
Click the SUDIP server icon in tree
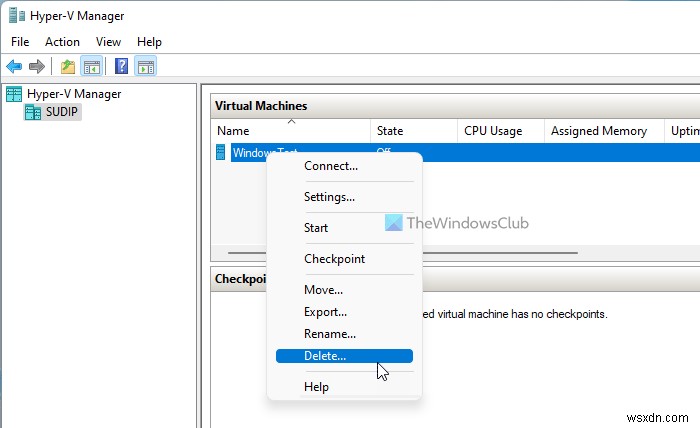tap(33, 112)
